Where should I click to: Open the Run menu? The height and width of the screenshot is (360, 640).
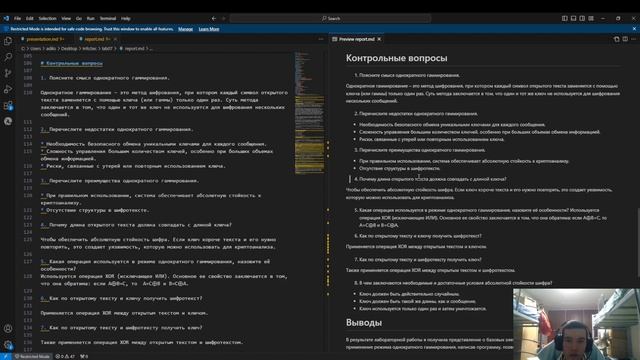pyautogui.click(x=90, y=18)
